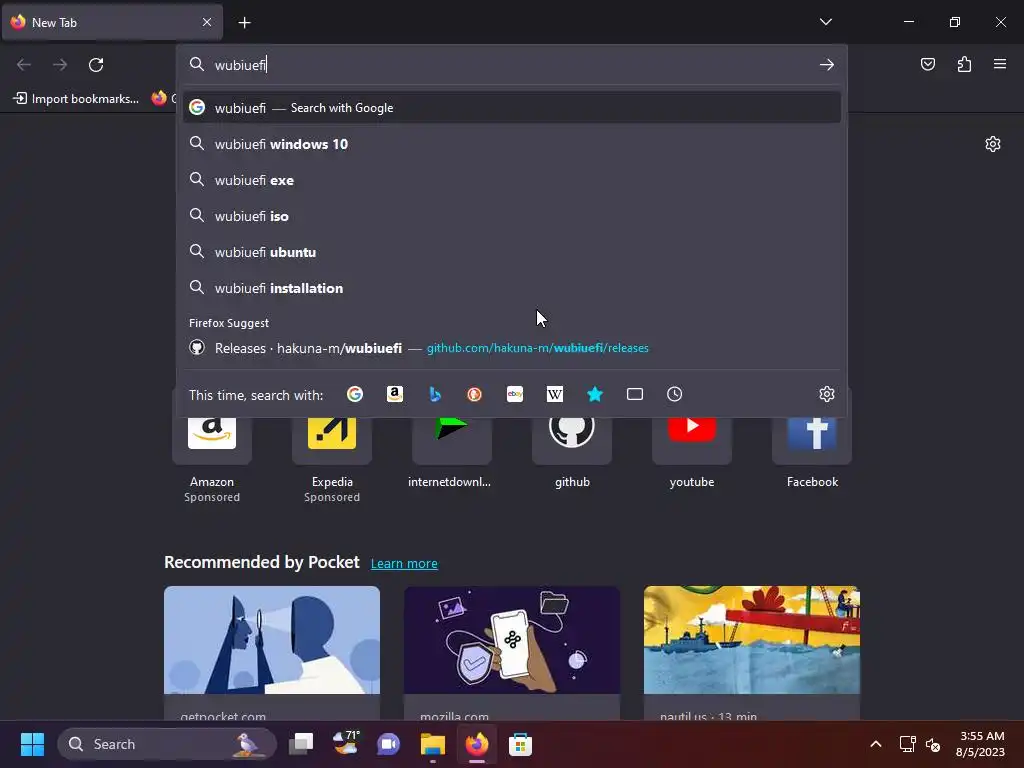Screen dimensions: 1024x768
Task: Open the nautil.us story card
Action: coord(752,653)
